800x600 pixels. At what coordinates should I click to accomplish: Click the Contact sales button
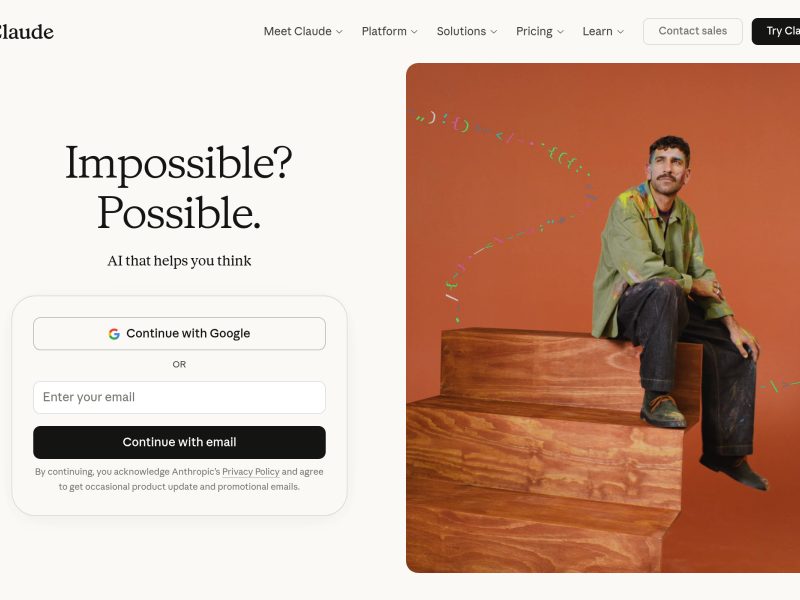692,31
